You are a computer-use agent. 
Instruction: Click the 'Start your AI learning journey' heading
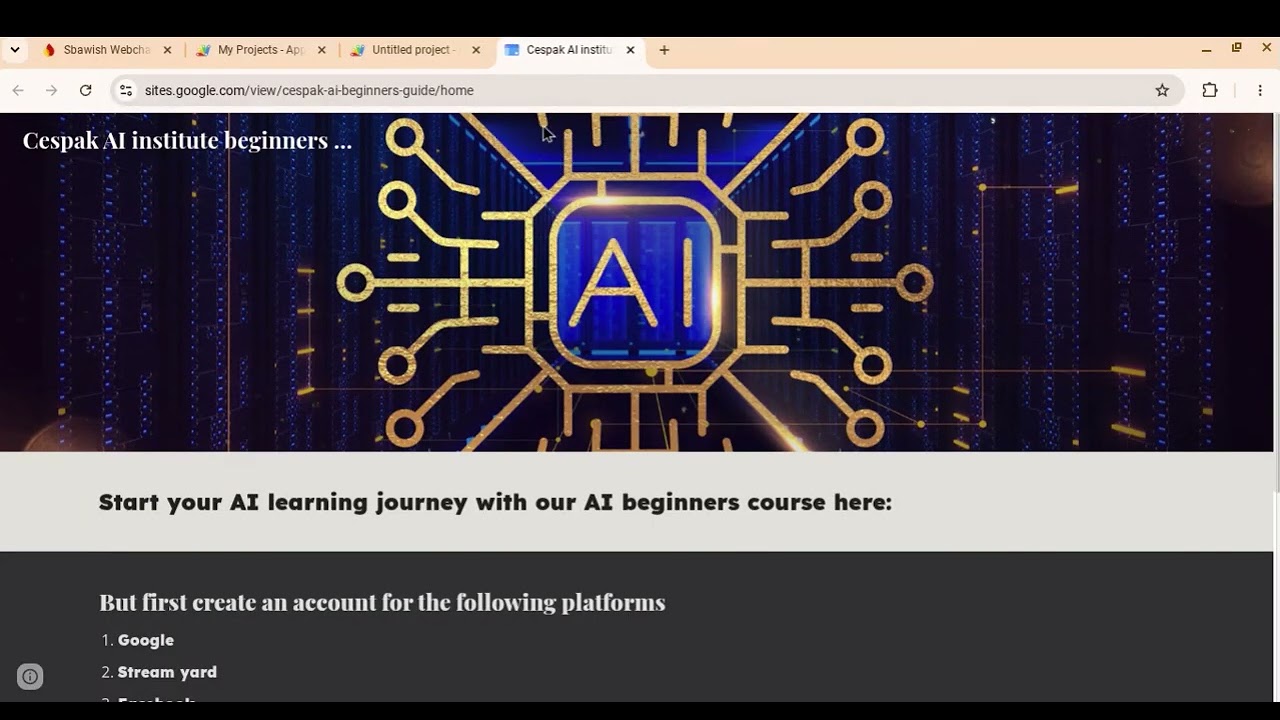[495, 502]
